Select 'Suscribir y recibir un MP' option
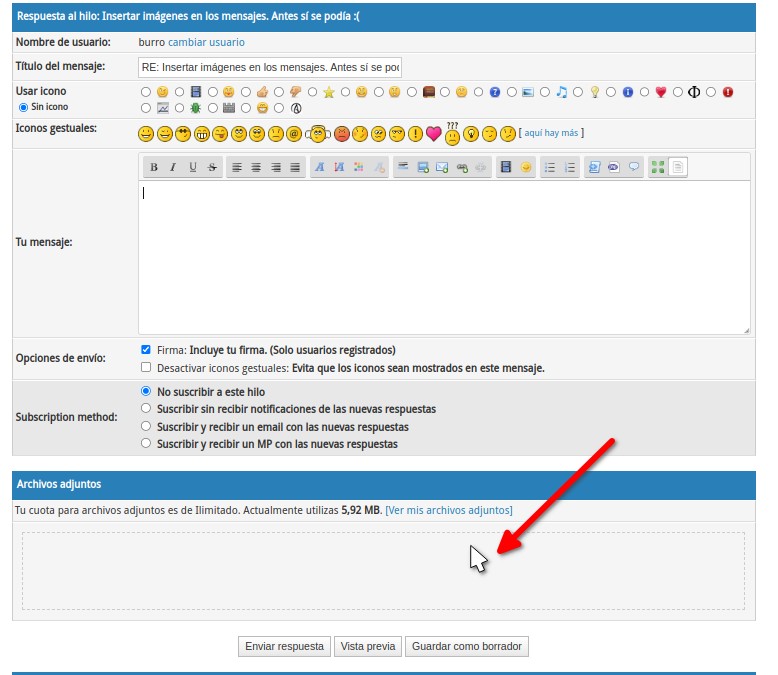Screen dimensions: 778x675 [146, 444]
